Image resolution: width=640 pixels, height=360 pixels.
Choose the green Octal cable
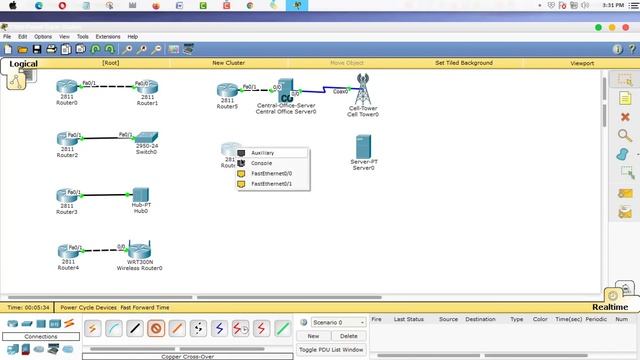(x=282, y=329)
